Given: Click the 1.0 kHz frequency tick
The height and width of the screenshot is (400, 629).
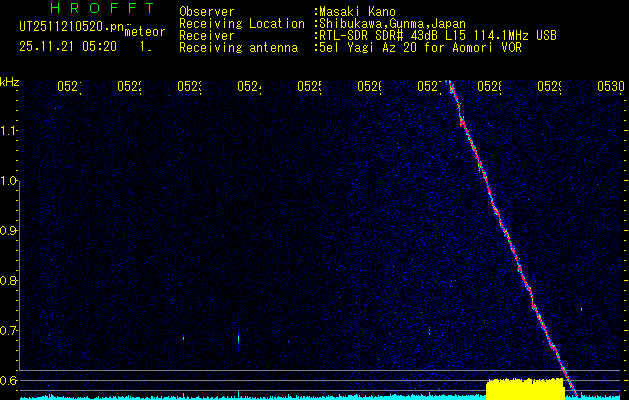Looking at the screenshot, I should pos(9,181).
